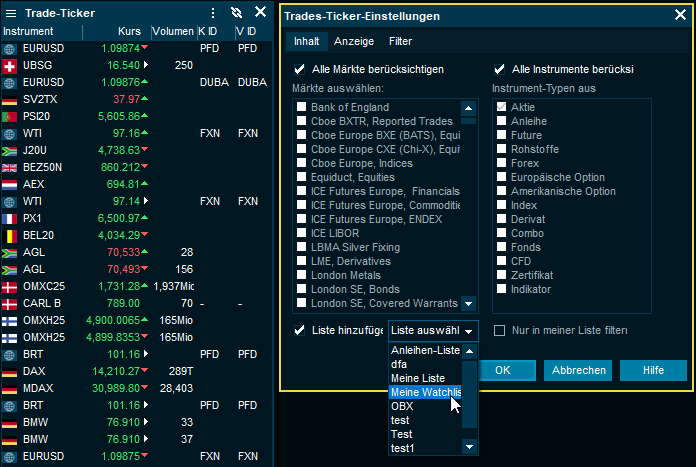
Task: Click the Belgian flag beside BEL20
Action: point(10,235)
